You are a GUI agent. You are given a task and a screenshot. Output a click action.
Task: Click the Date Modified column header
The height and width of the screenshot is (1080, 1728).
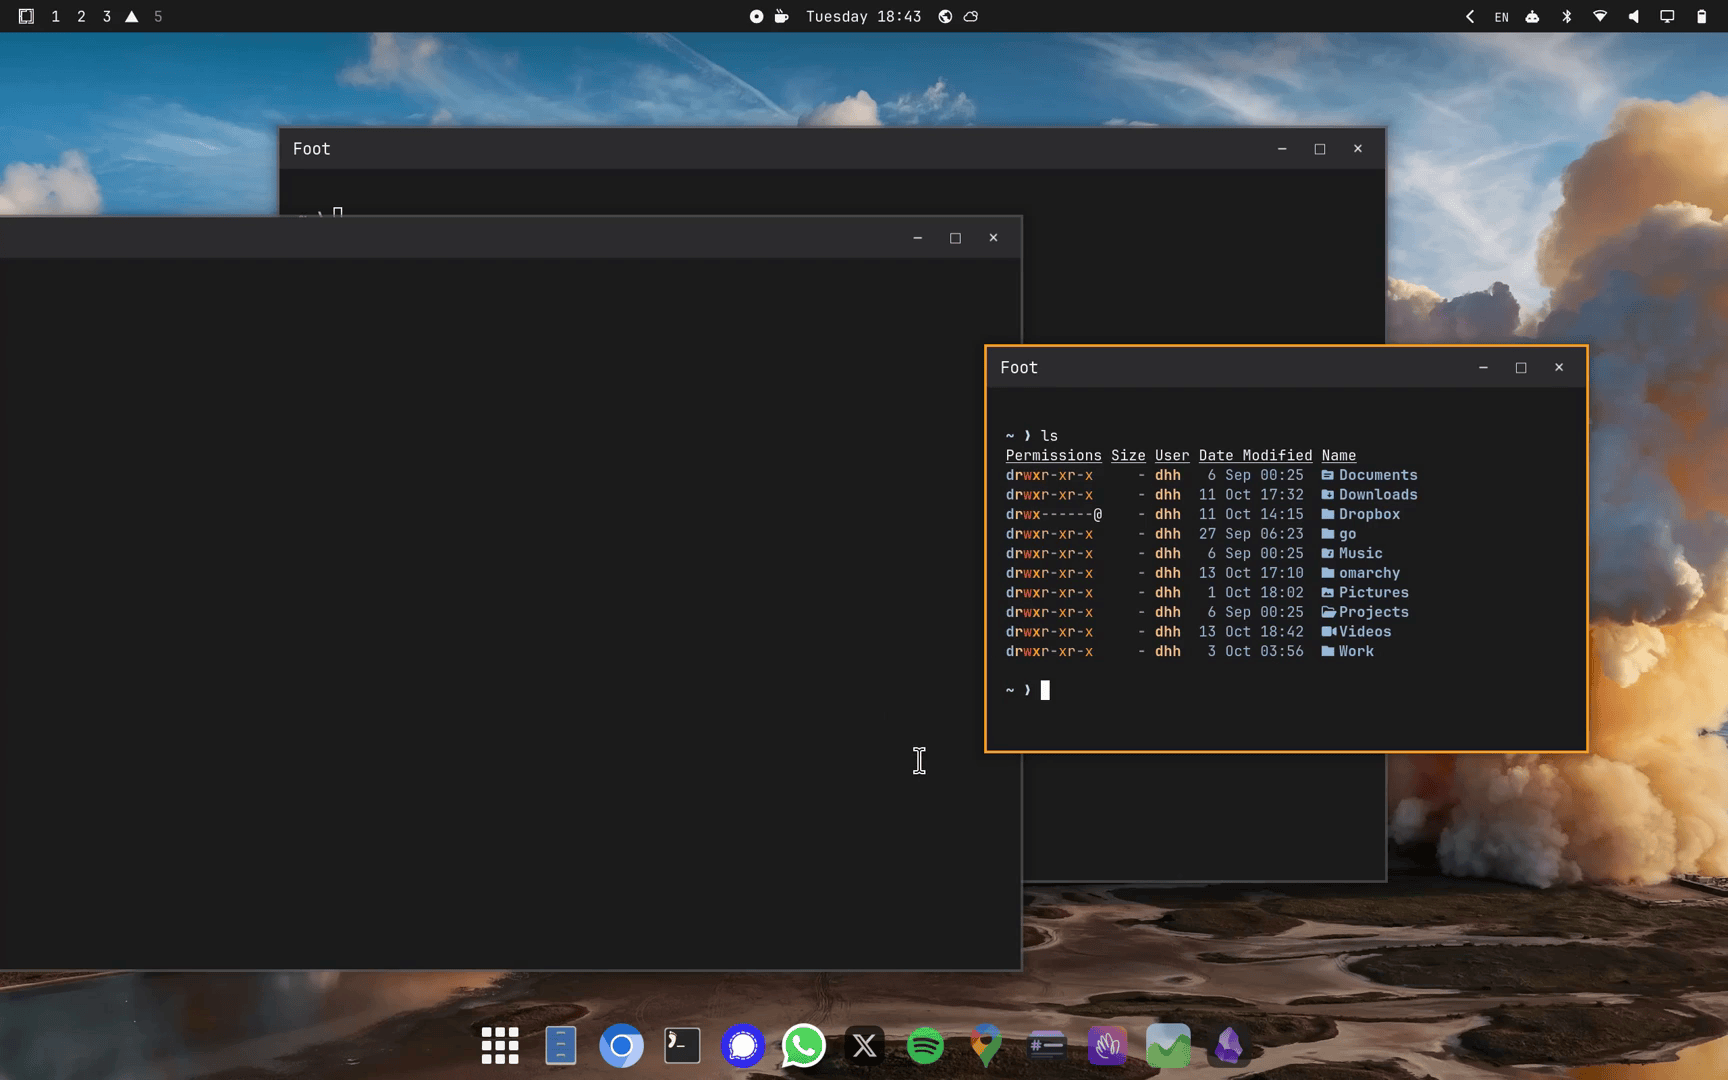click(x=1255, y=456)
